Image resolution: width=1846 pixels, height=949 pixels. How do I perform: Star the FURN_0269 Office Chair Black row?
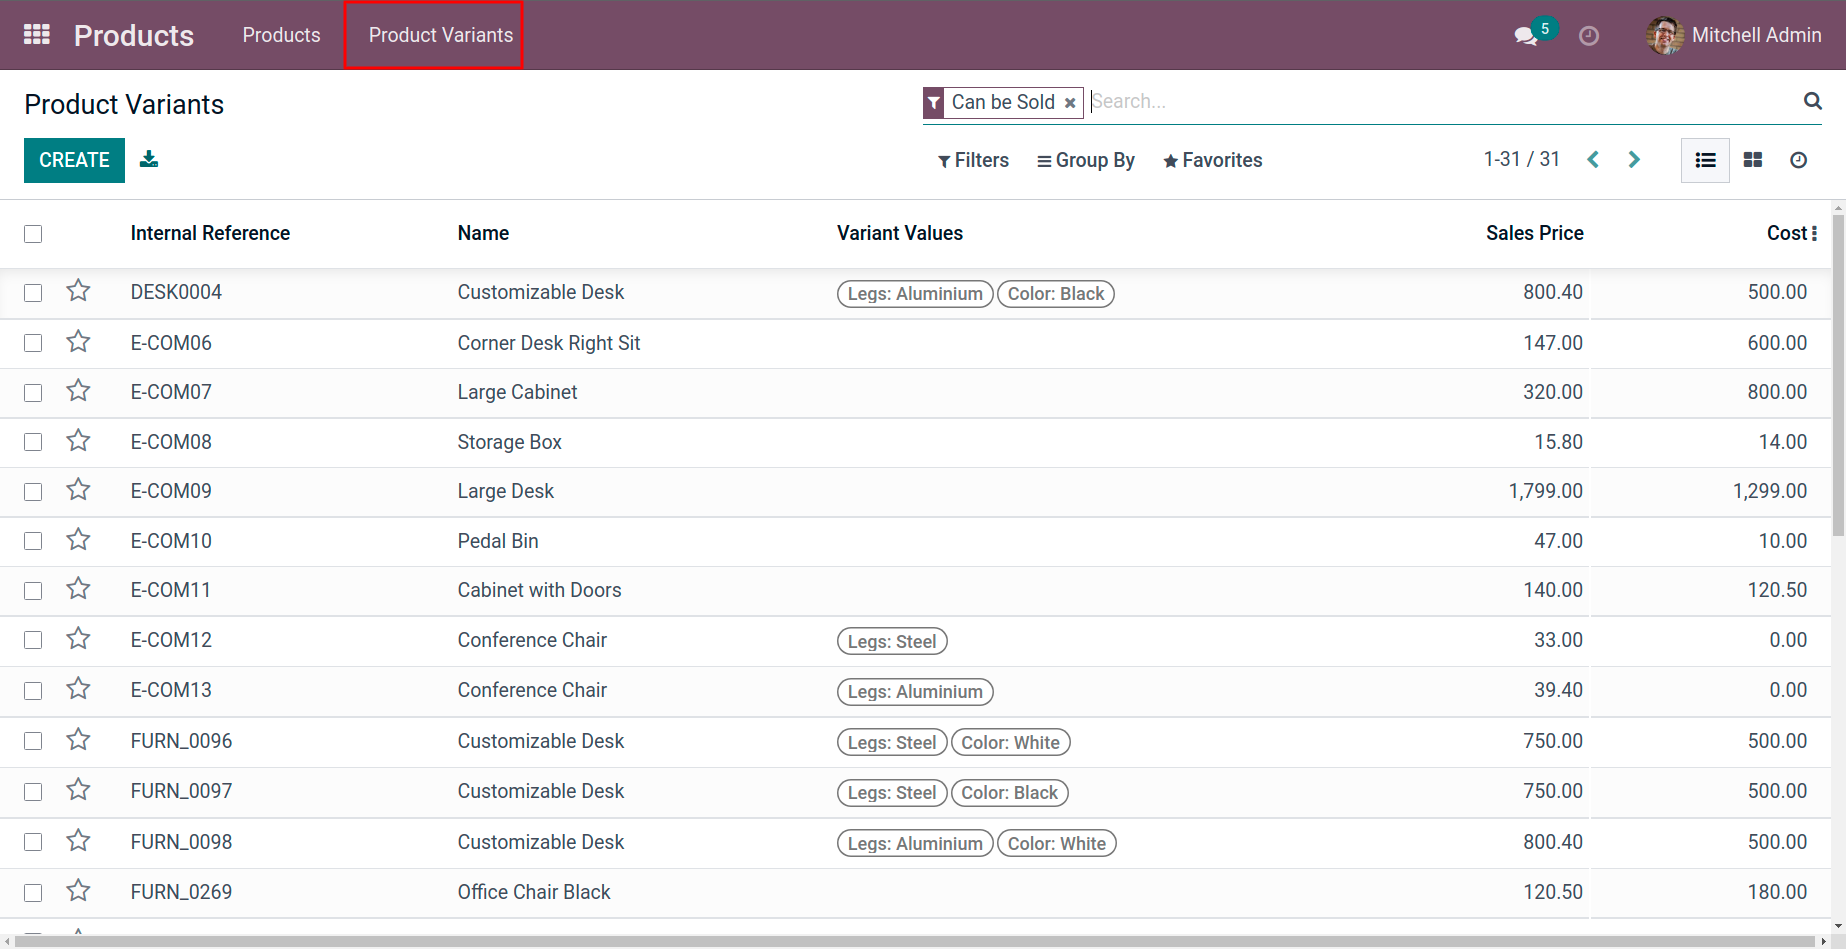tap(78, 891)
